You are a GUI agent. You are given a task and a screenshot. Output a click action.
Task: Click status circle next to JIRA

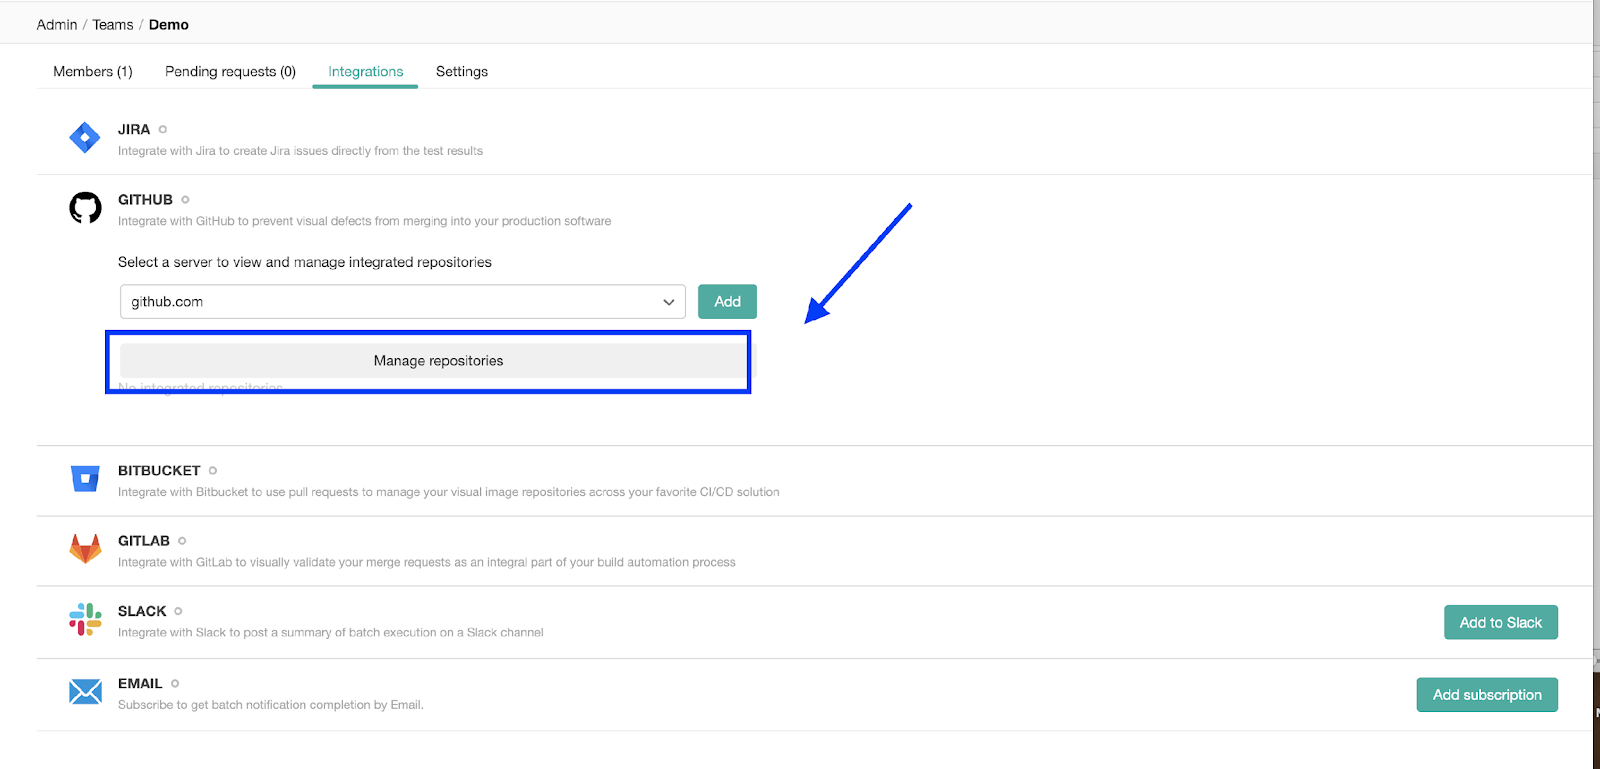tap(163, 130)
